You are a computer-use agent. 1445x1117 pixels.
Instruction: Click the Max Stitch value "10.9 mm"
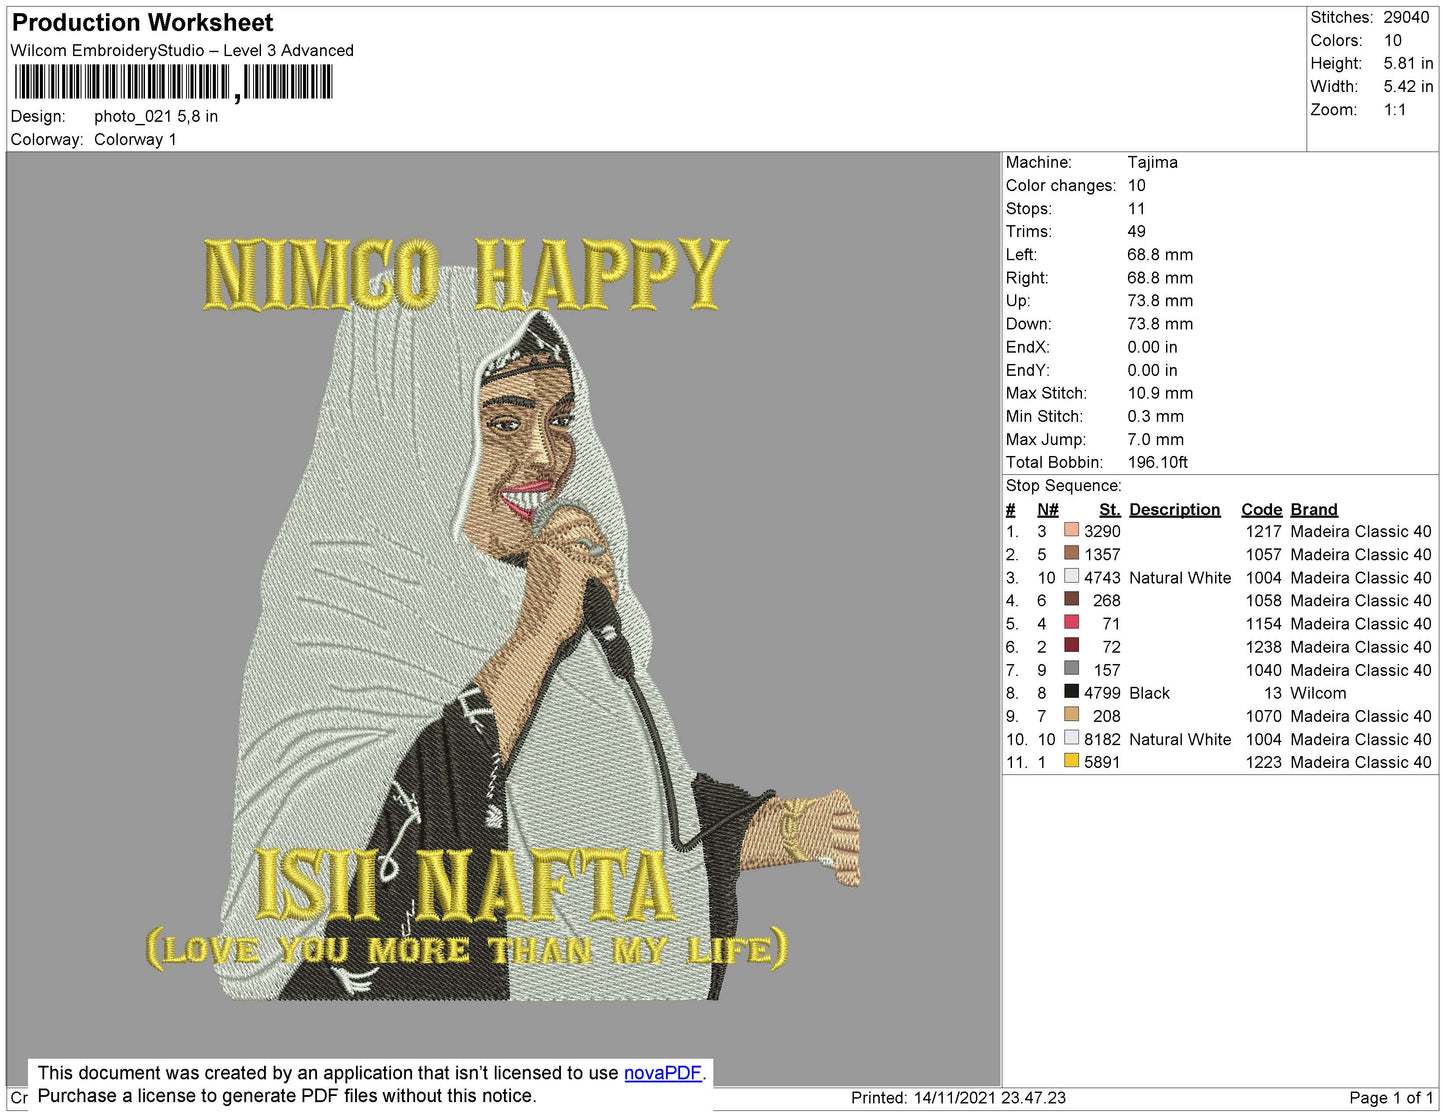click(1160, 393)
